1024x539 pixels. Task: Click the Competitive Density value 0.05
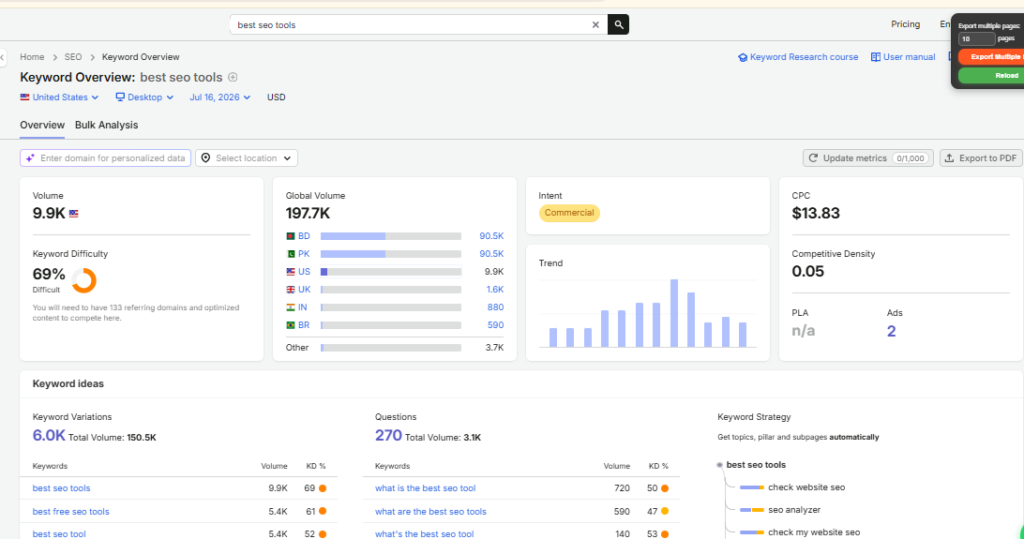[808, 271]
